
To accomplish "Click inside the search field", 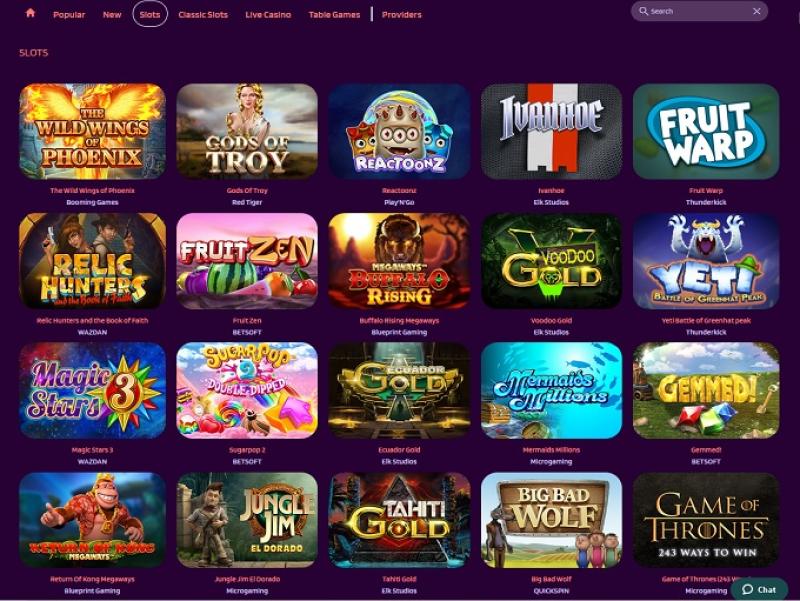I will click(x=699, y=11).
